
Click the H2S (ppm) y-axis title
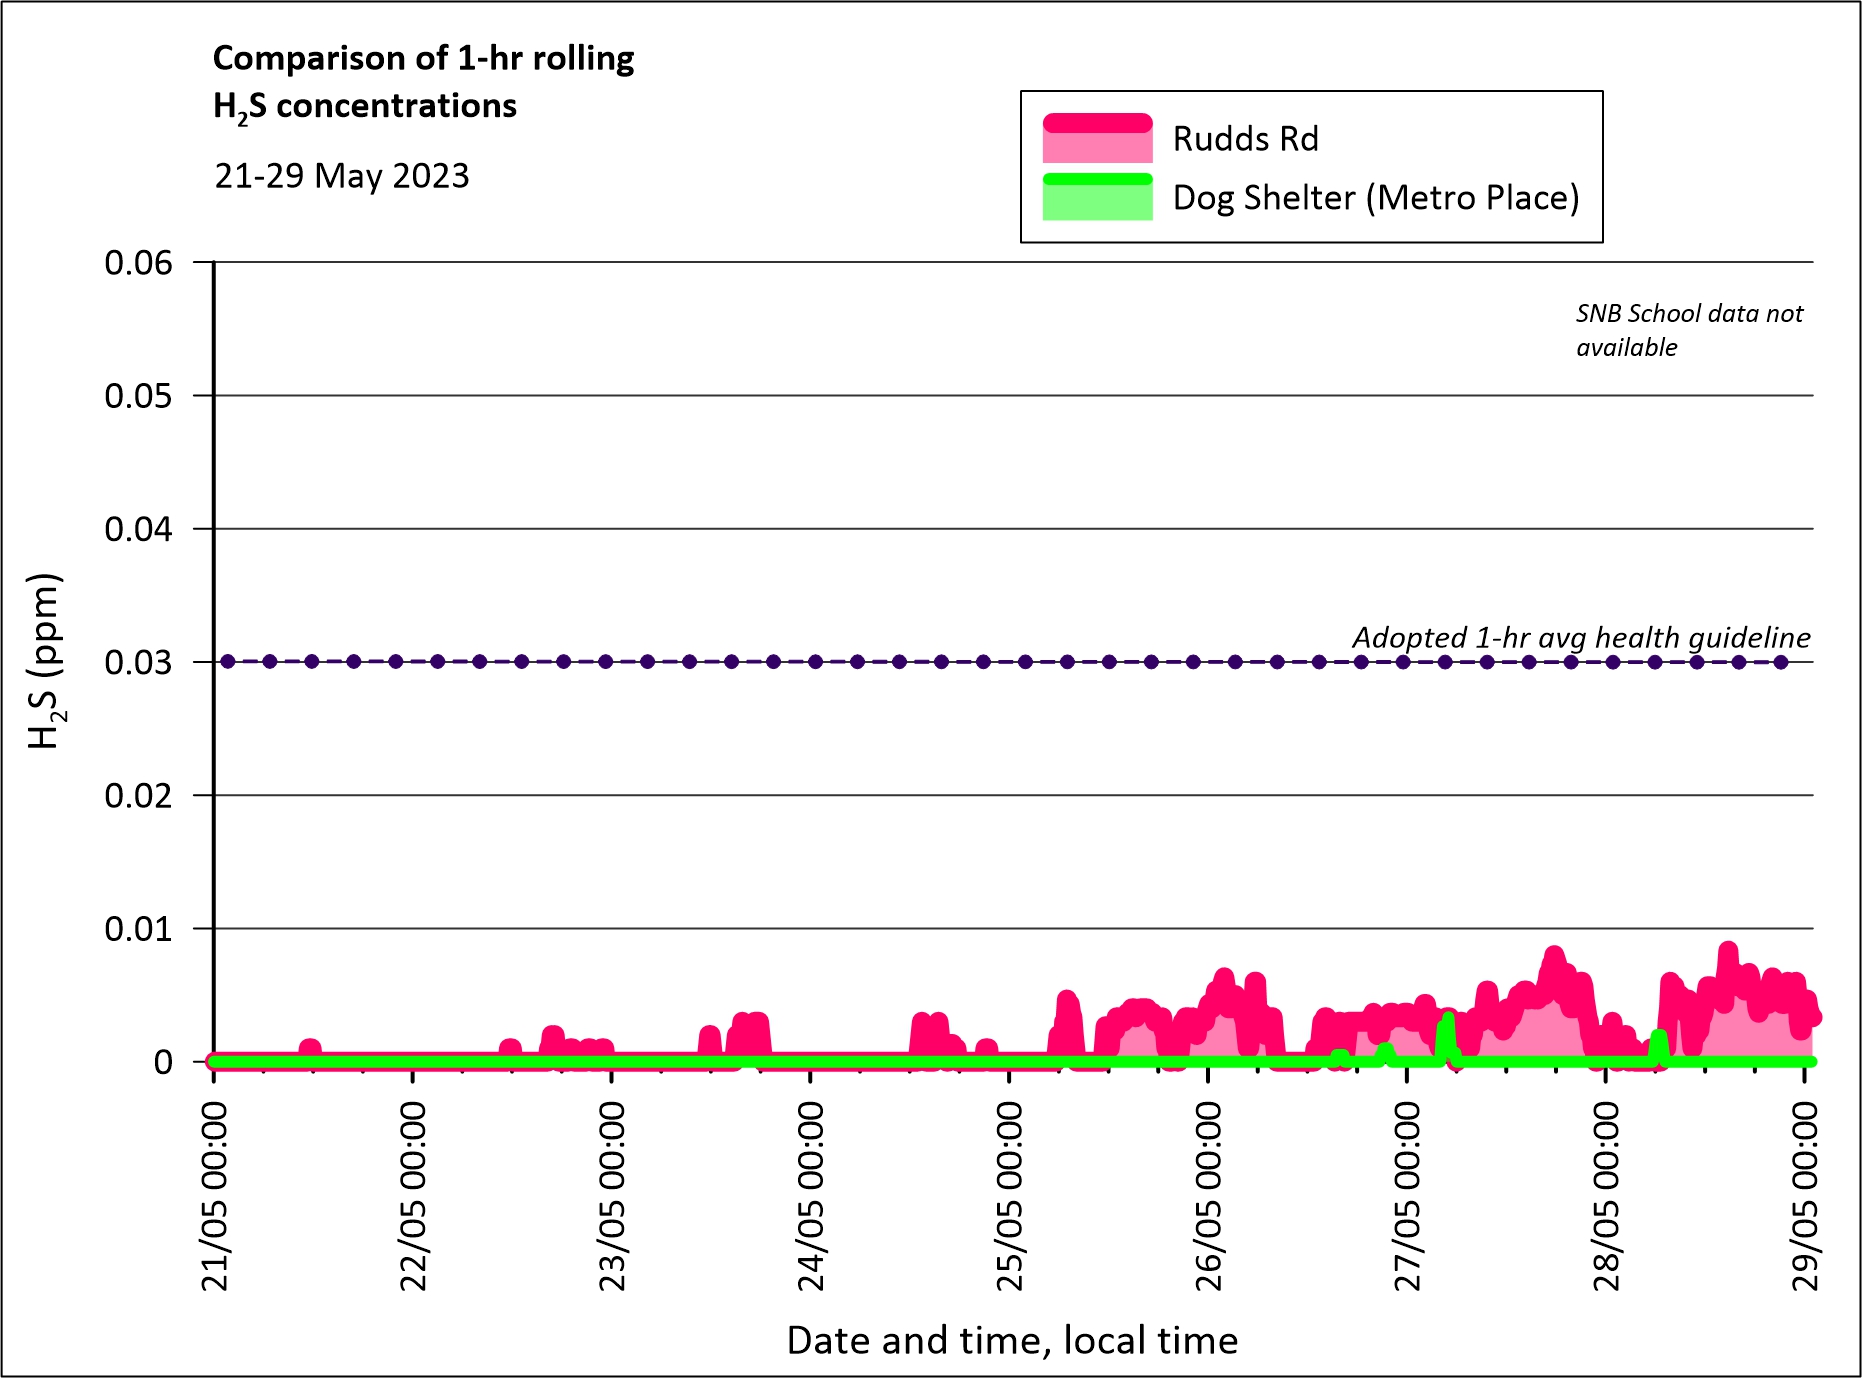[46, 661]
